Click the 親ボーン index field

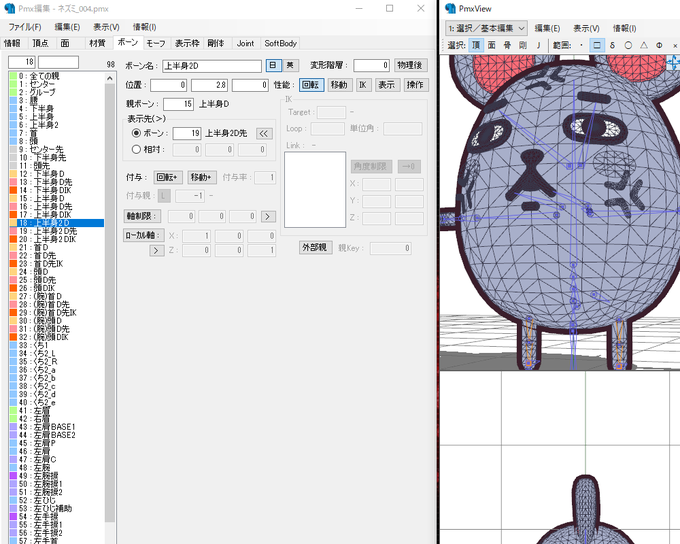click(x=178, y=104)
